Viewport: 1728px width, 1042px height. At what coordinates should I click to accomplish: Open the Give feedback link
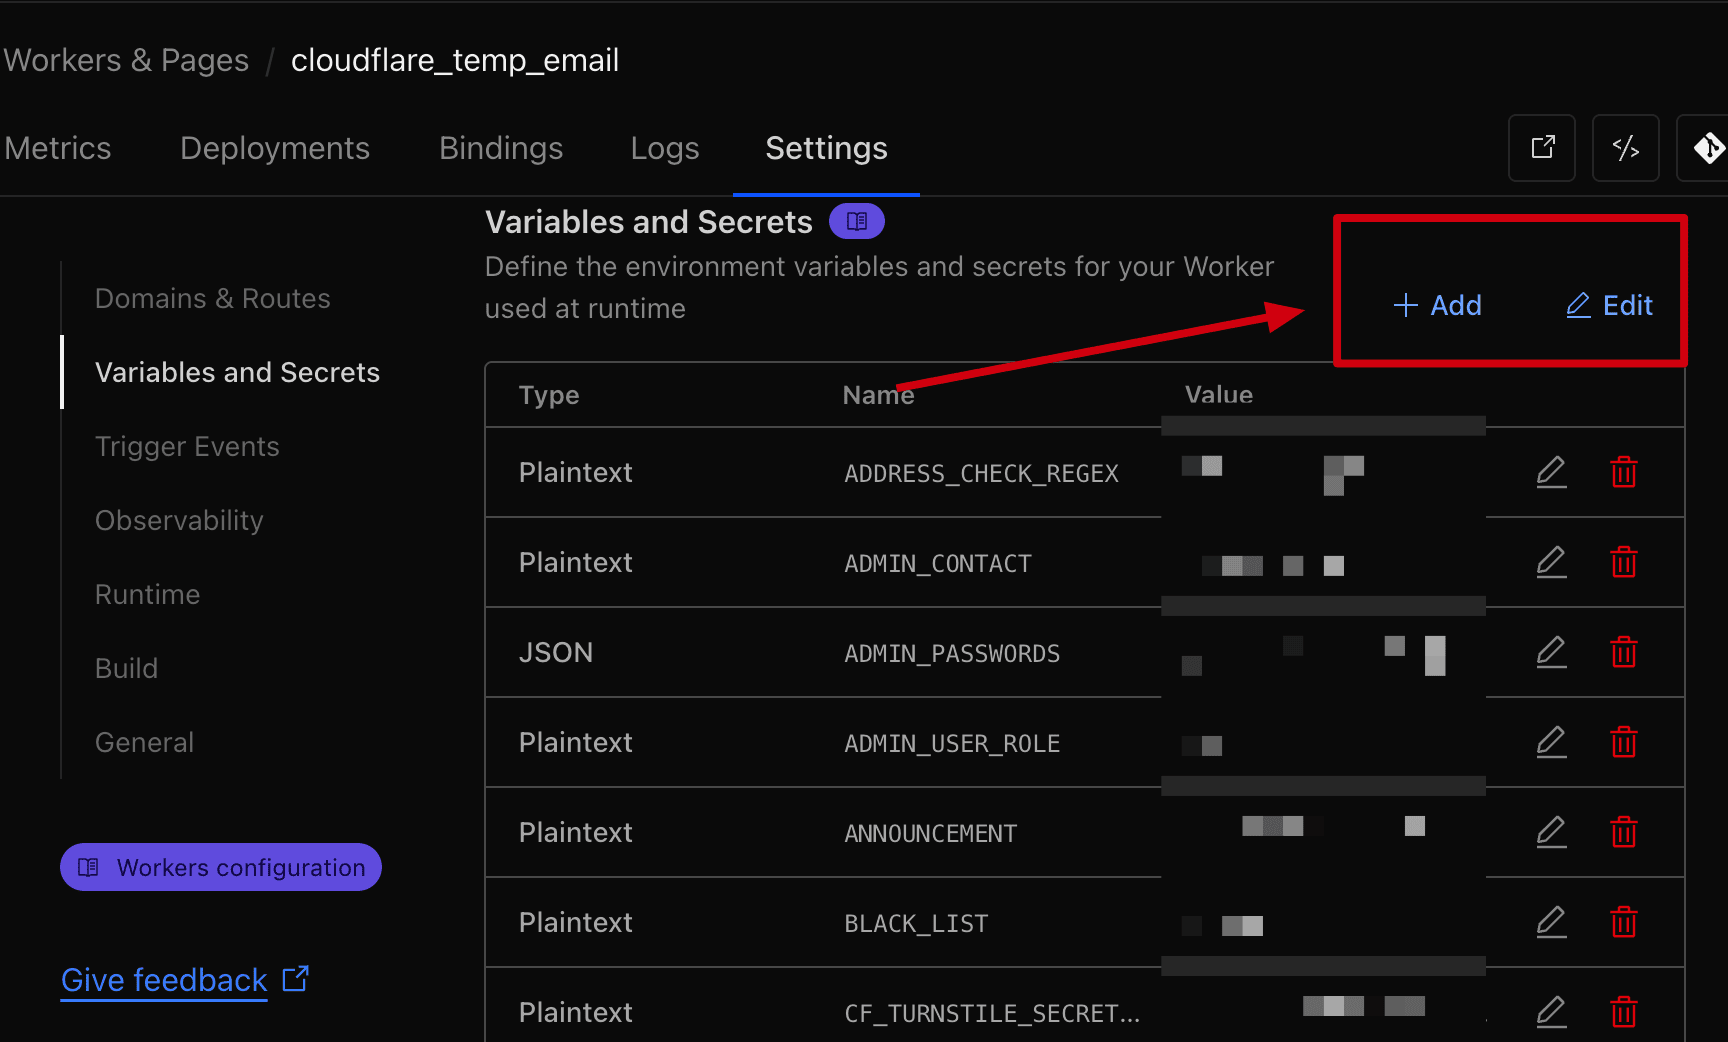165,980
